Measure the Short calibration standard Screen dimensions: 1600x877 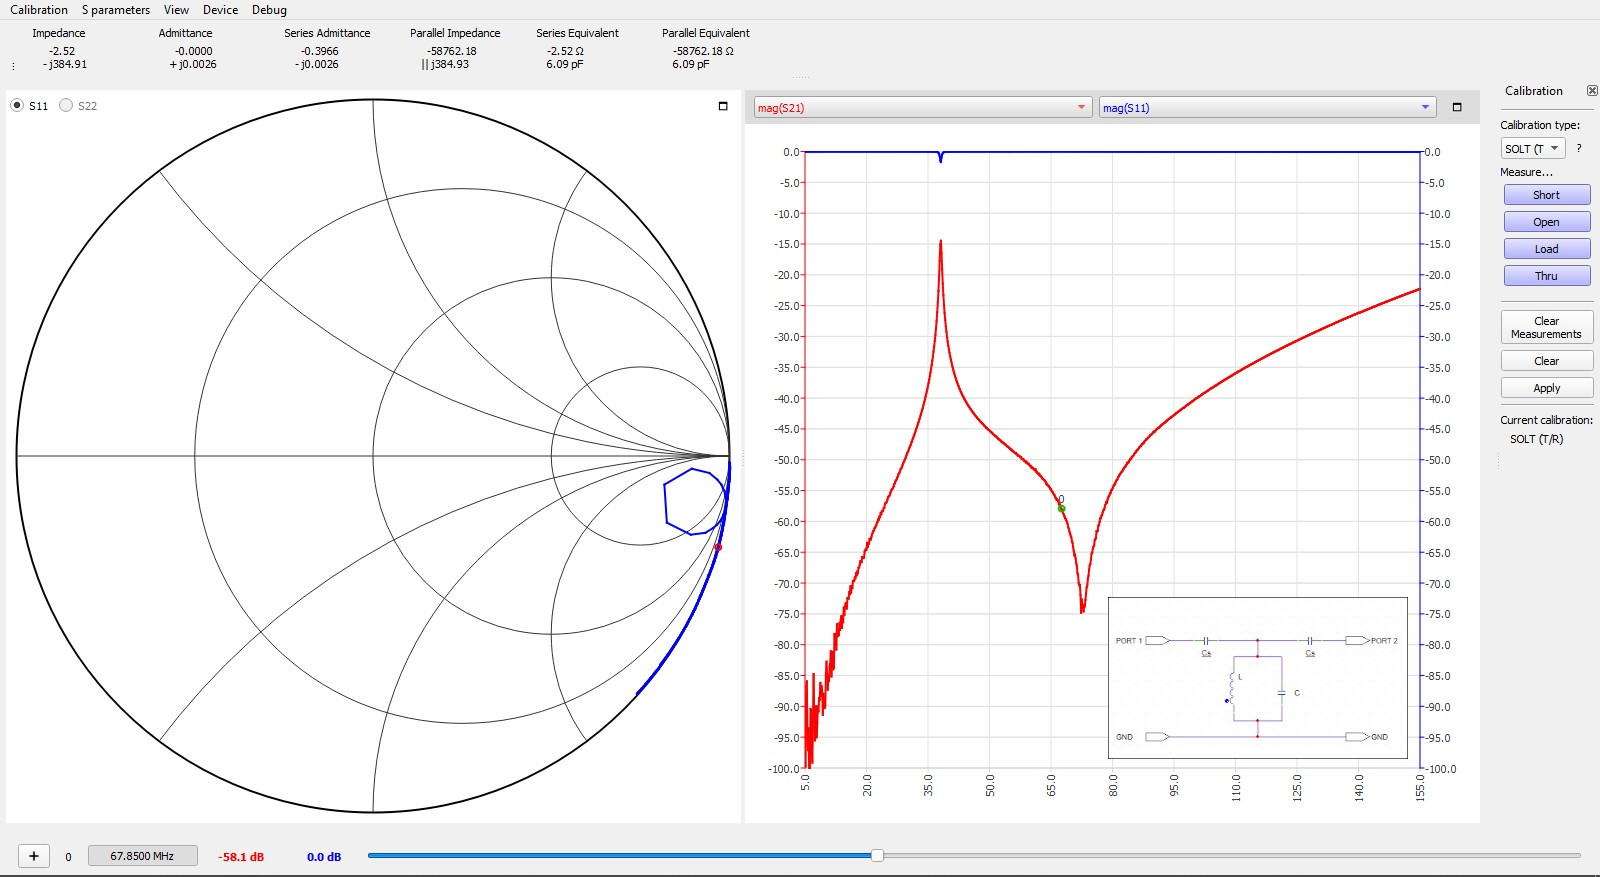[1546, 195]
